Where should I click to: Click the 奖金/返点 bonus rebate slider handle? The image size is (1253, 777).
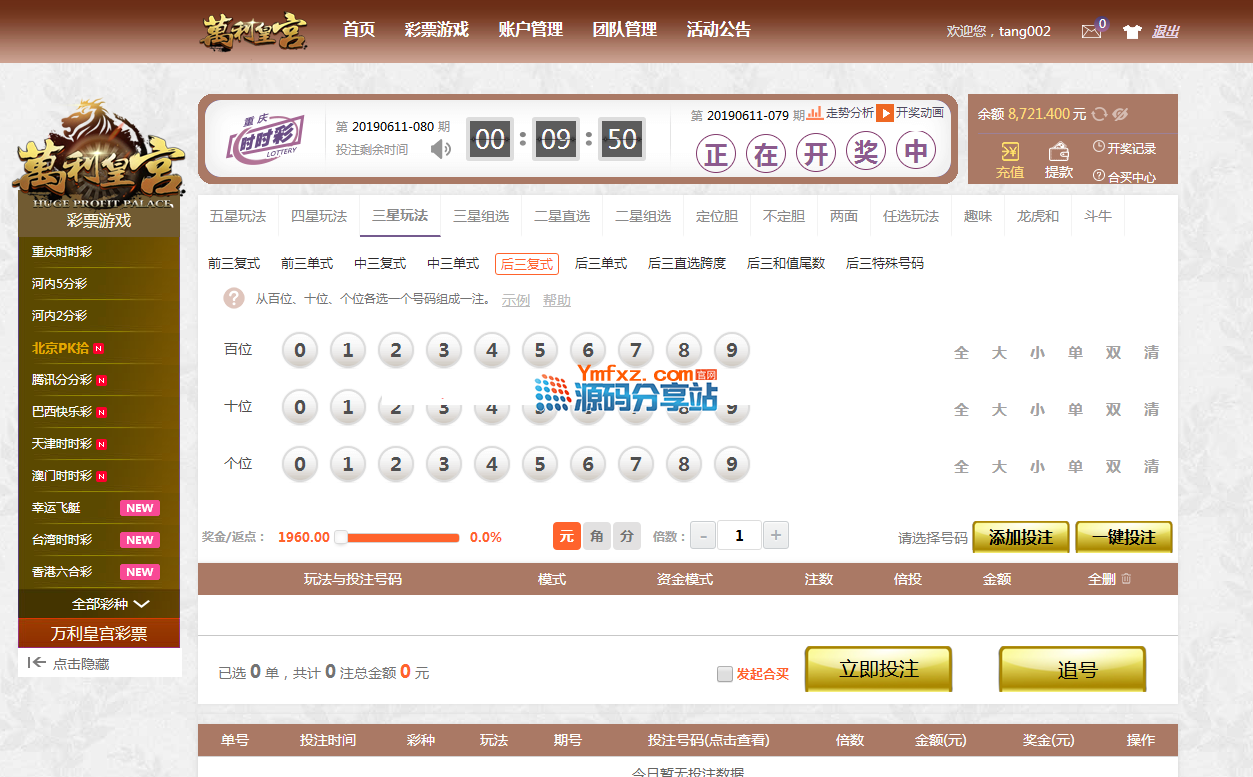(341, 537)
